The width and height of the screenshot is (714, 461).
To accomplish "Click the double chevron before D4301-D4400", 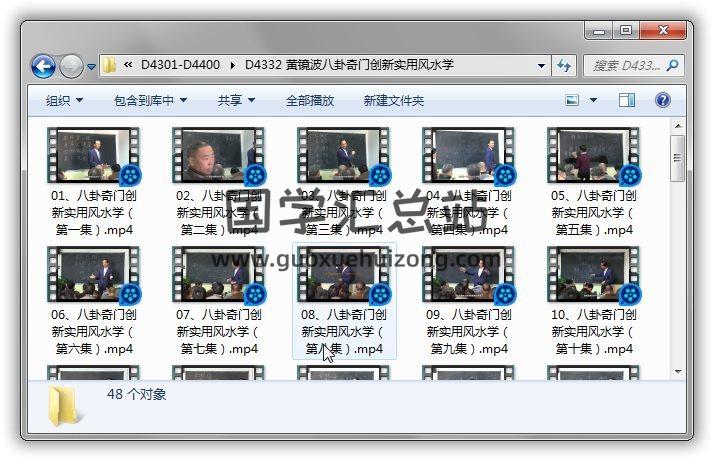I will 128,65.
